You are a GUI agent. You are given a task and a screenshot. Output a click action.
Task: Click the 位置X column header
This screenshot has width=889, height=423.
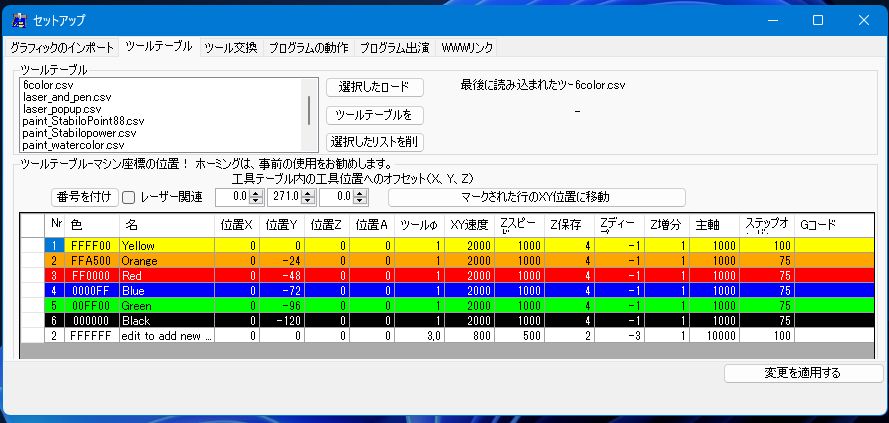tap(237, 225)
